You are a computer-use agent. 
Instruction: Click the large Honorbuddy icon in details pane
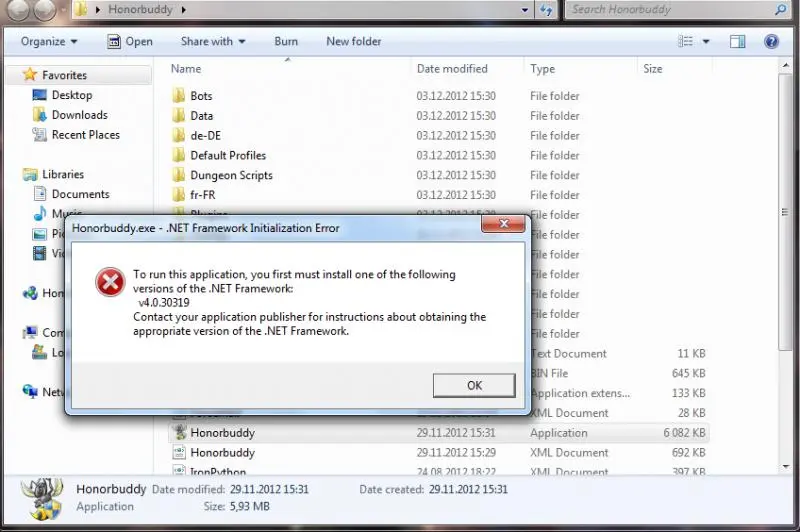[43, 499]
